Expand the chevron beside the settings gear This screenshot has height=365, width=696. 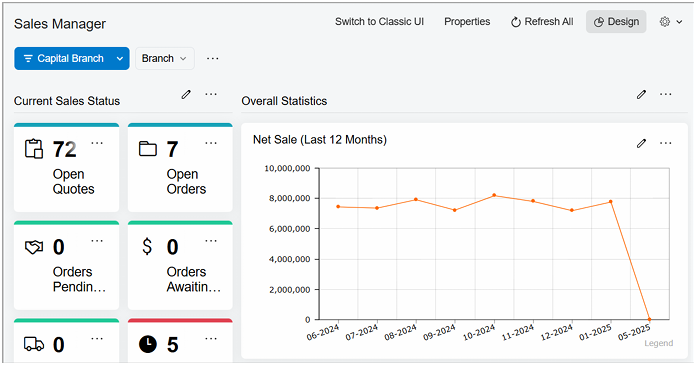(679, 22)
